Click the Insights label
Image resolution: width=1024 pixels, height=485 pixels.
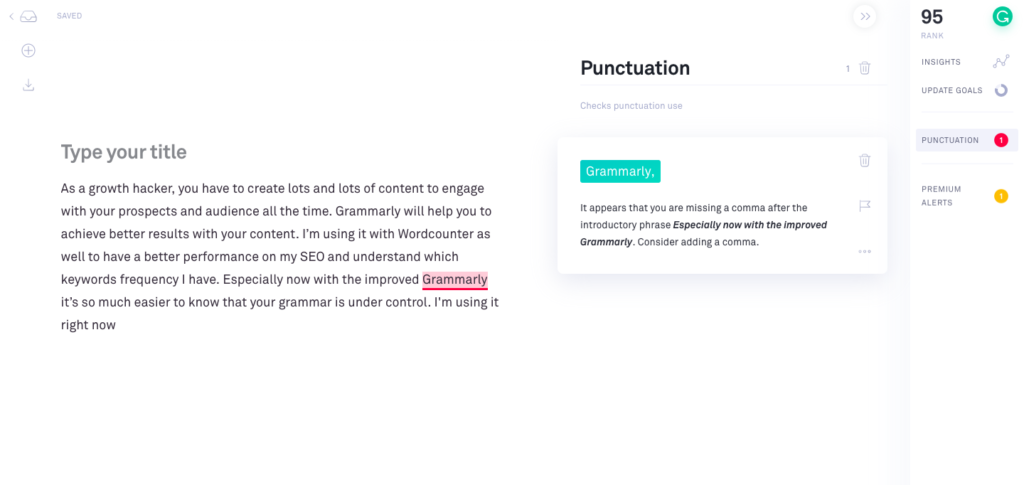[x=940, y=62]
